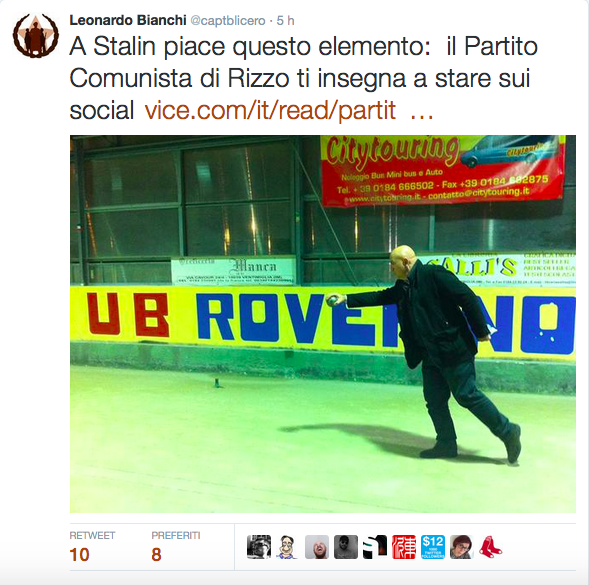Click the tweet text about Stalin

point(304,78)
